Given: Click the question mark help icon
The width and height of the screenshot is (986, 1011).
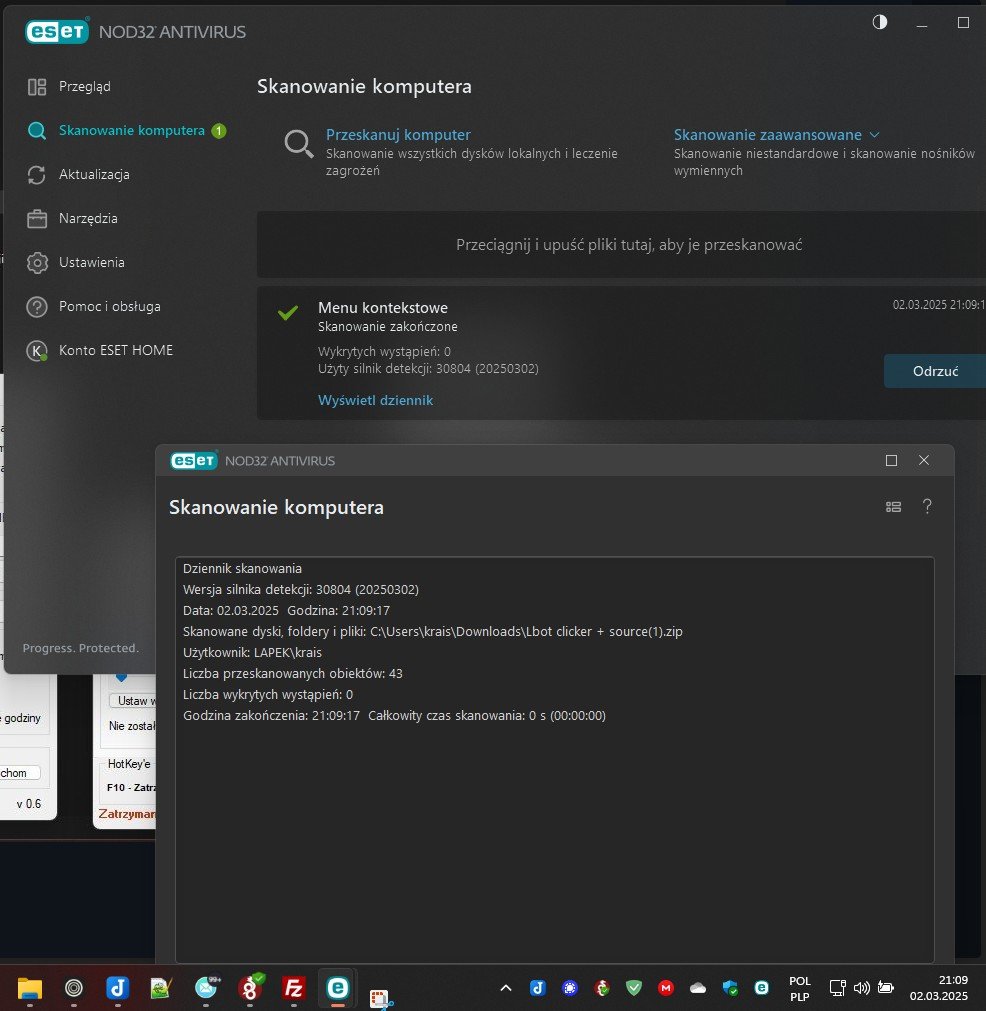Looking at the screenshot, I should coord(927,507).
